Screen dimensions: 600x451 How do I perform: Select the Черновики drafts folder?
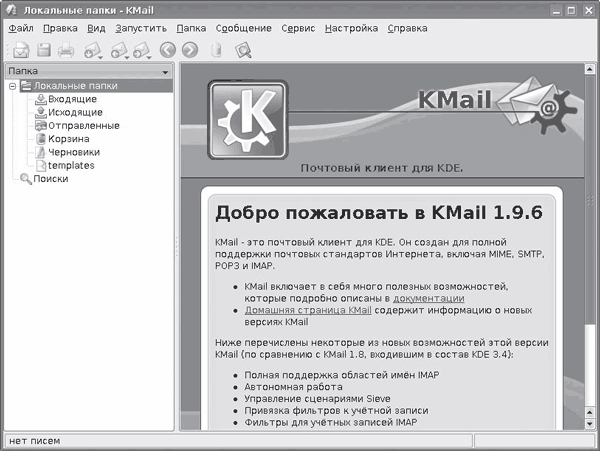(73, 152)
